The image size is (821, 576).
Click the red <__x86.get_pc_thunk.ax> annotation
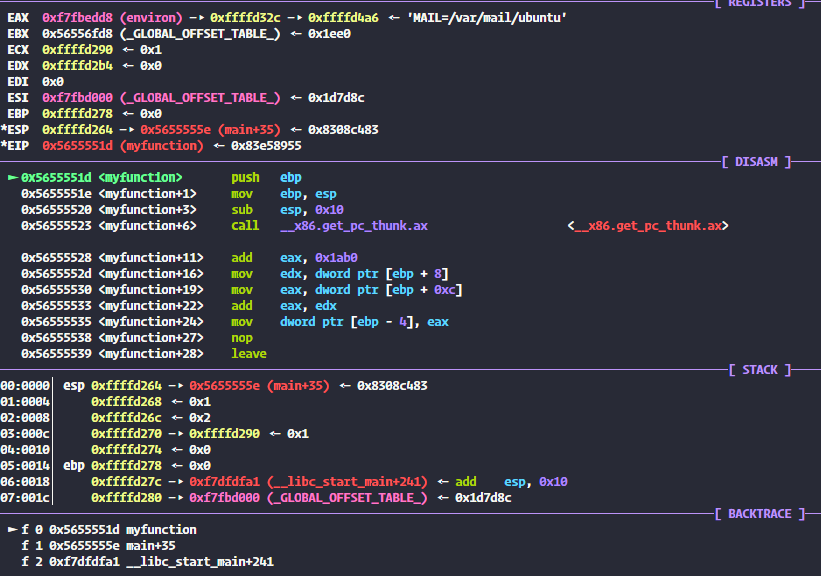pyautogui.click(x=648, y=226)
